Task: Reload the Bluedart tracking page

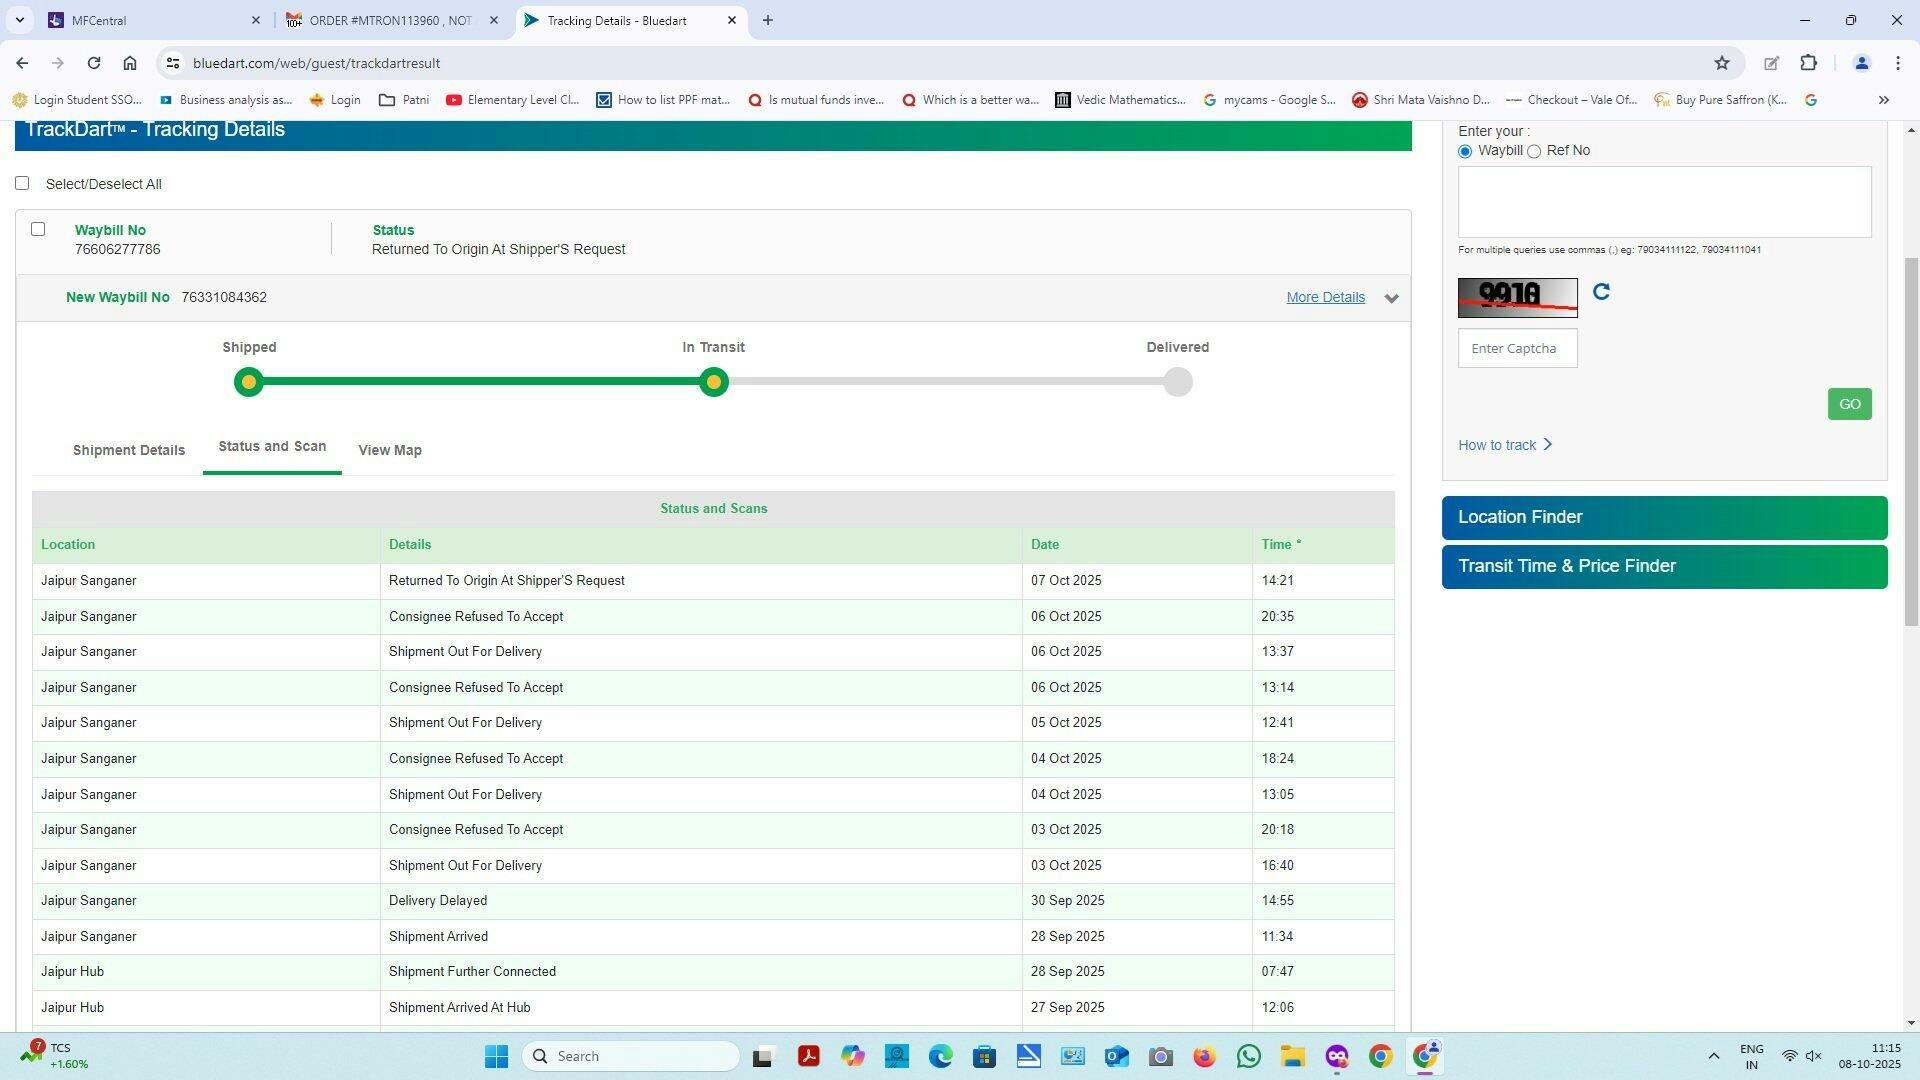Action: (93, 63)
